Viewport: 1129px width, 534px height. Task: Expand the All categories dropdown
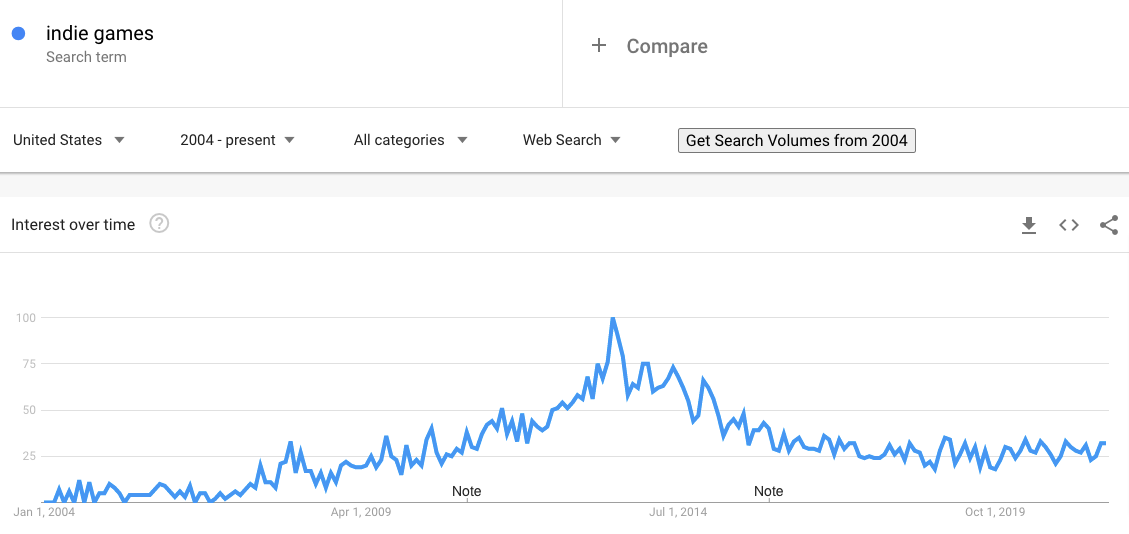[x=410, y=140]
